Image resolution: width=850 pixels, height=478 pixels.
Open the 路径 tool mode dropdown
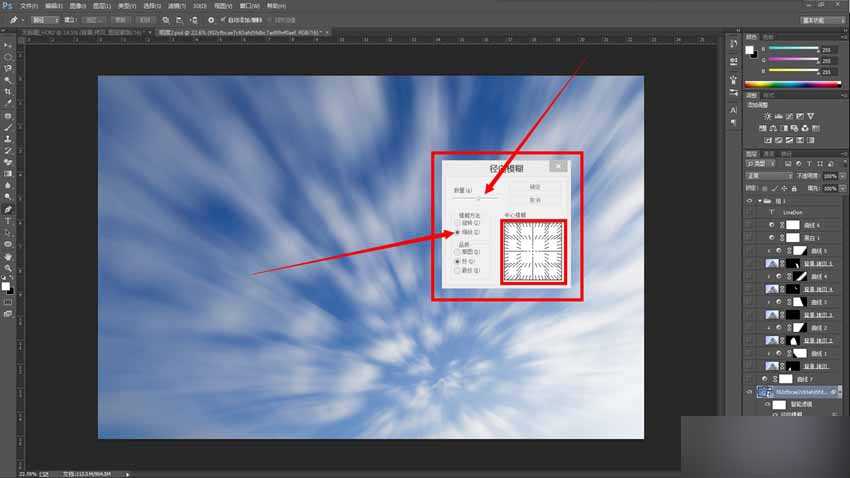tap(44, 20)
